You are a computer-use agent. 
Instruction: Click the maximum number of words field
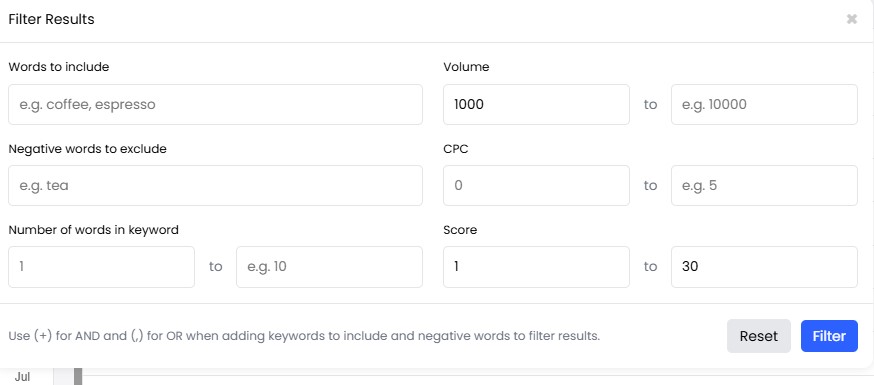pos(329,267)
